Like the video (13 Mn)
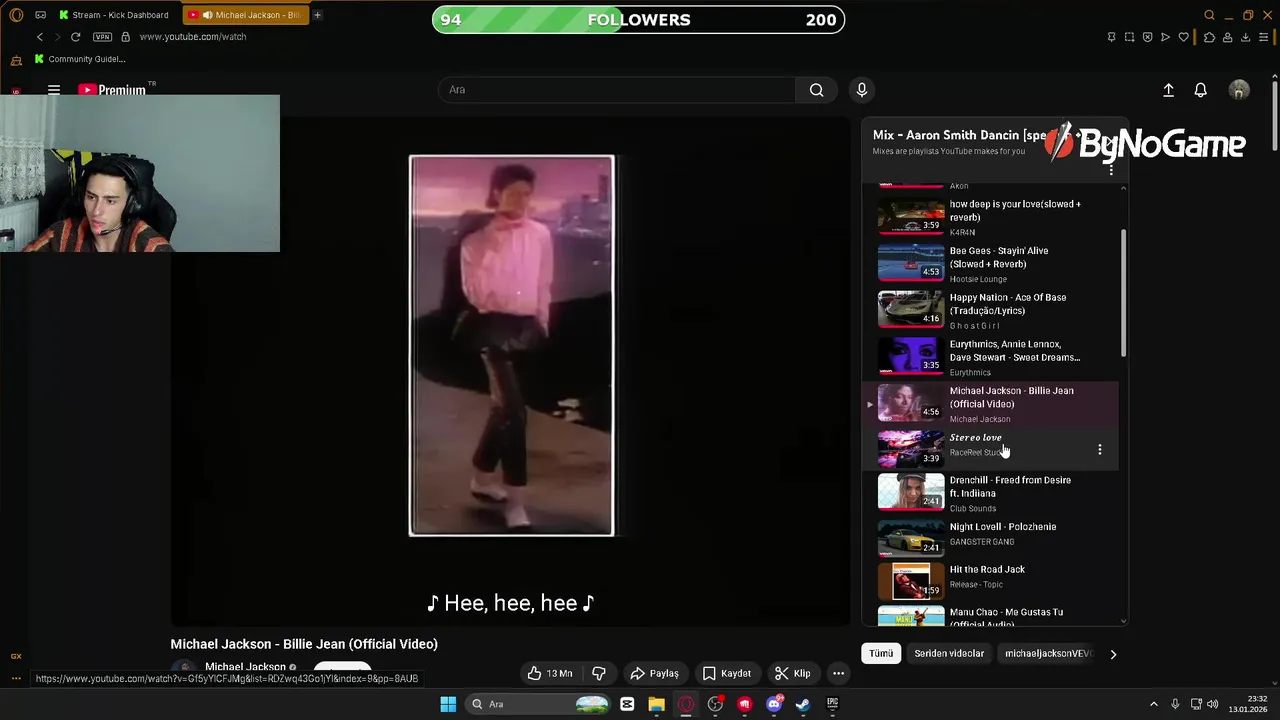Viewport: 1280px width, 720px height. (551, 673)
